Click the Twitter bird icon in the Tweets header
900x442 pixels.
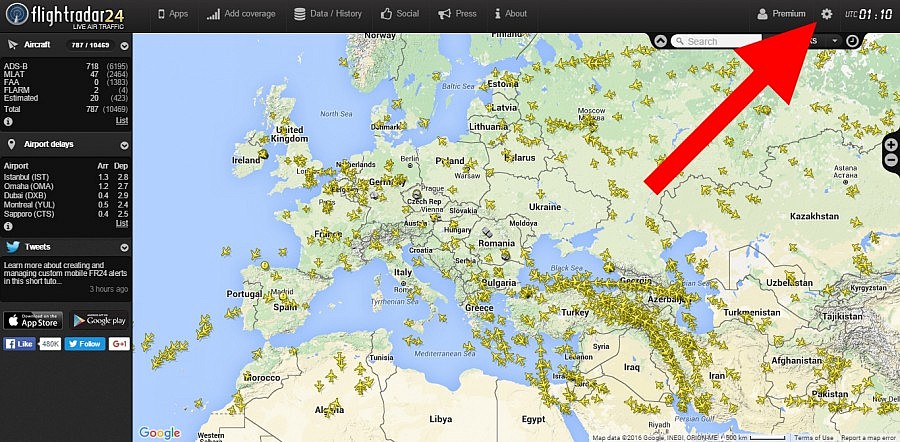point(13,247)
